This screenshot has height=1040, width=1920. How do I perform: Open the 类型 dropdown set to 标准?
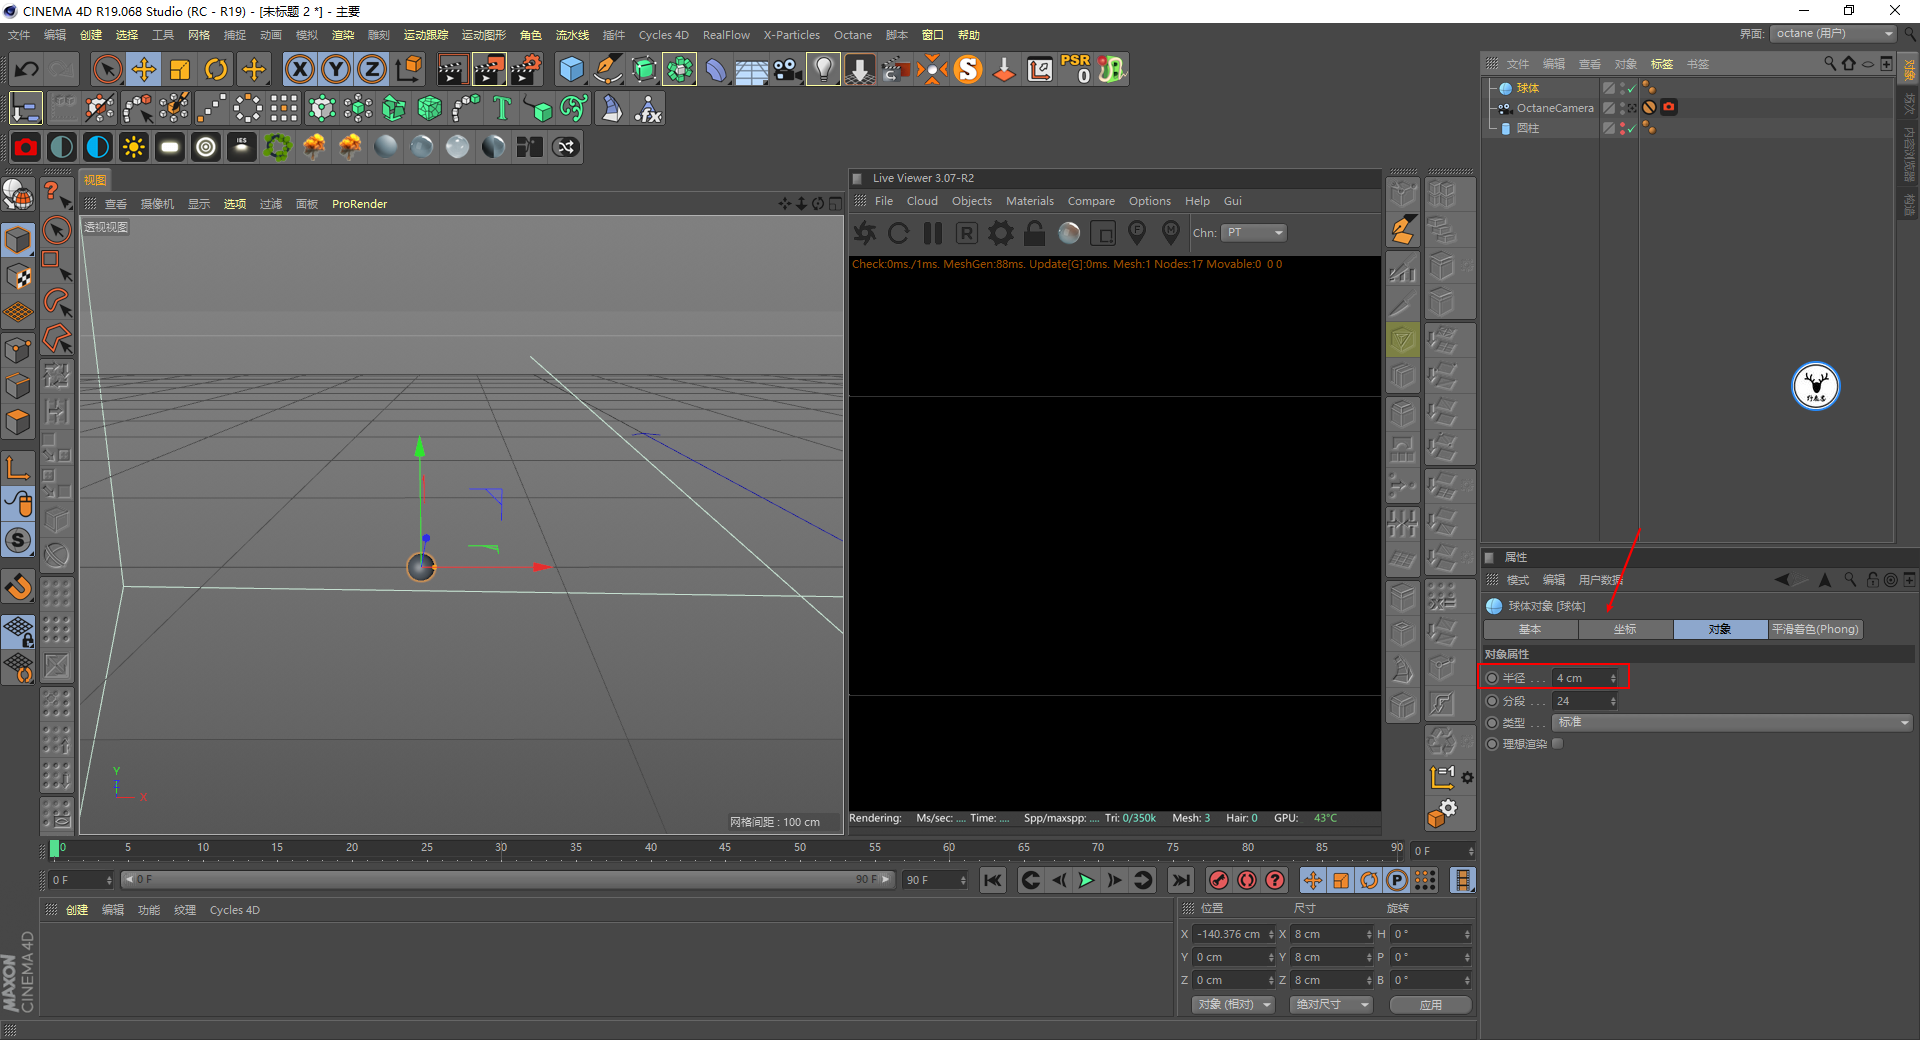point(1732,722)
